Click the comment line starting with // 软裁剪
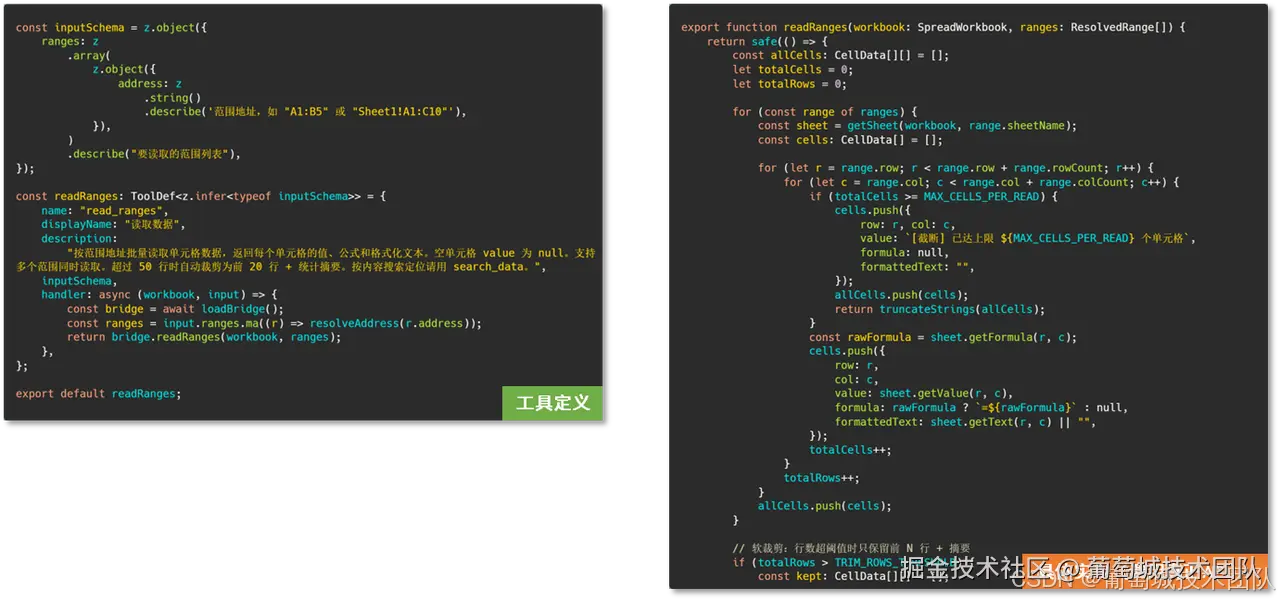 pyautogui.click(x=851, y=548)
